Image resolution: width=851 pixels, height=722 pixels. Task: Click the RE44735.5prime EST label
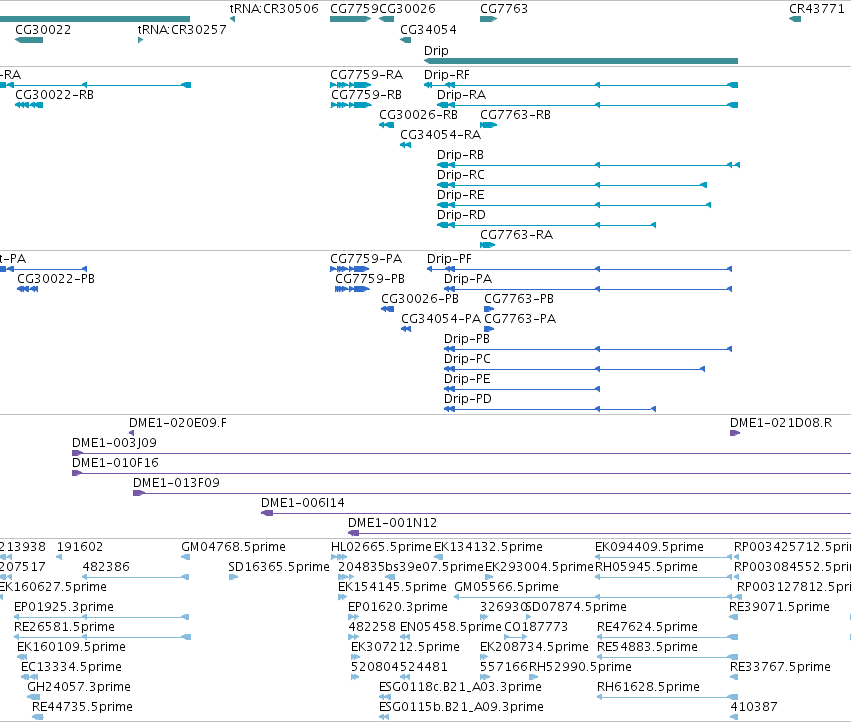[x=82, y=707]
